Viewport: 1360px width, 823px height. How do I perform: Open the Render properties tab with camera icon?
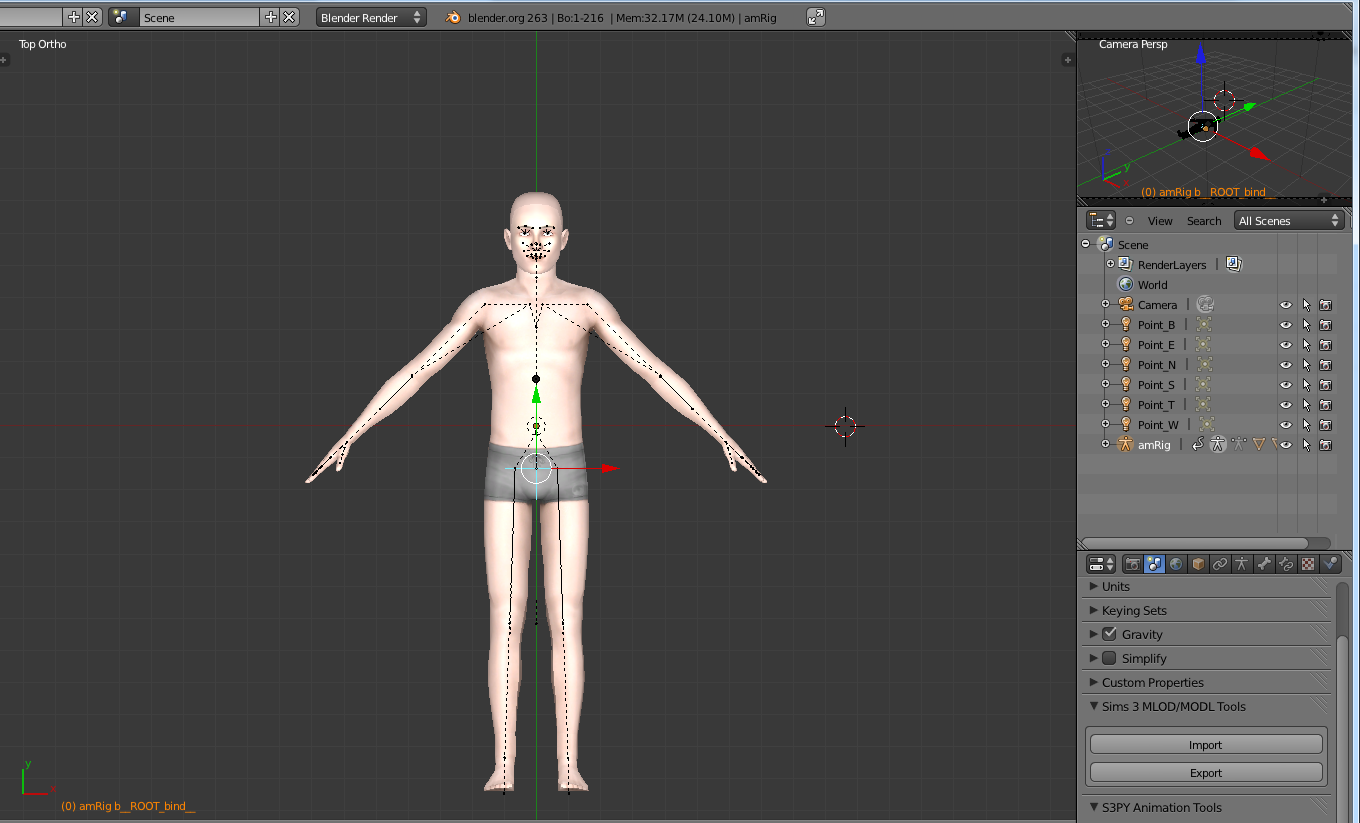pyautogui.click(x=1133, y=563)
